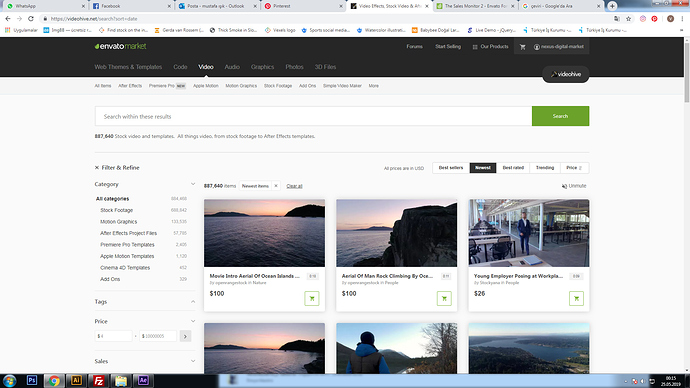Open Photoshop from the taskbar
This screenshot has width=690, height=388.
coord(32,381)
